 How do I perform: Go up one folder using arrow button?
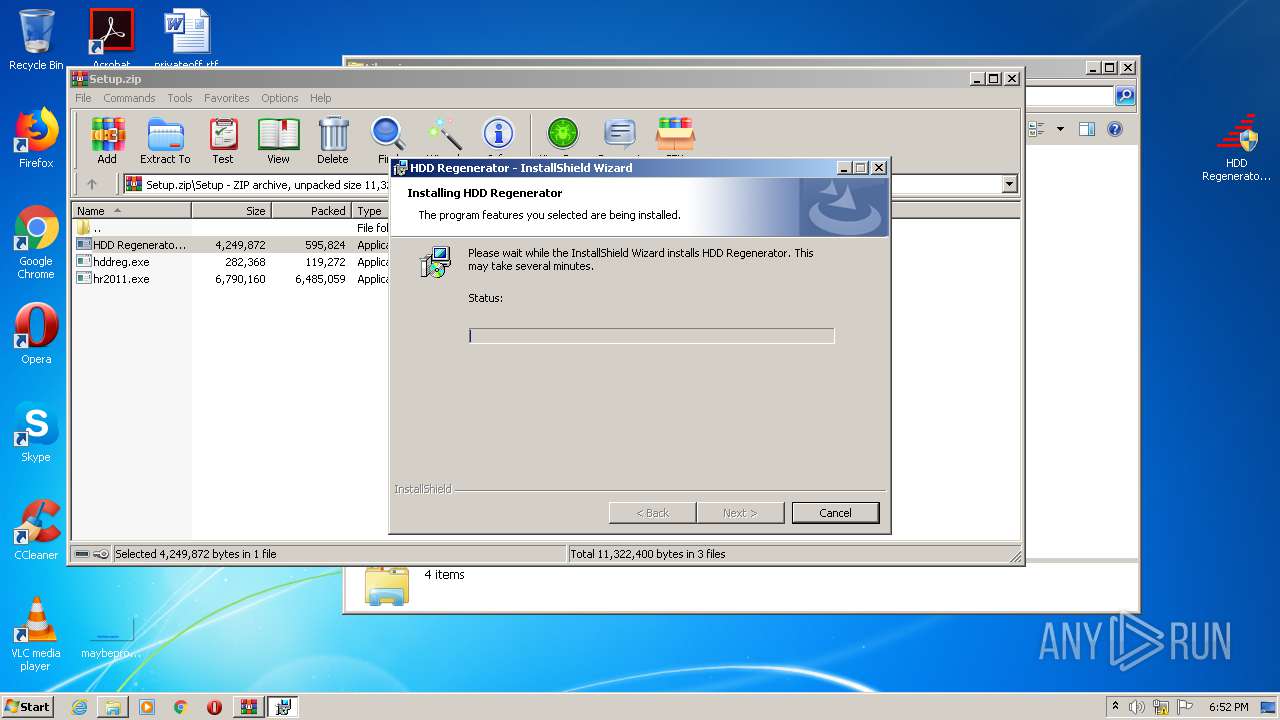[92, 184]
